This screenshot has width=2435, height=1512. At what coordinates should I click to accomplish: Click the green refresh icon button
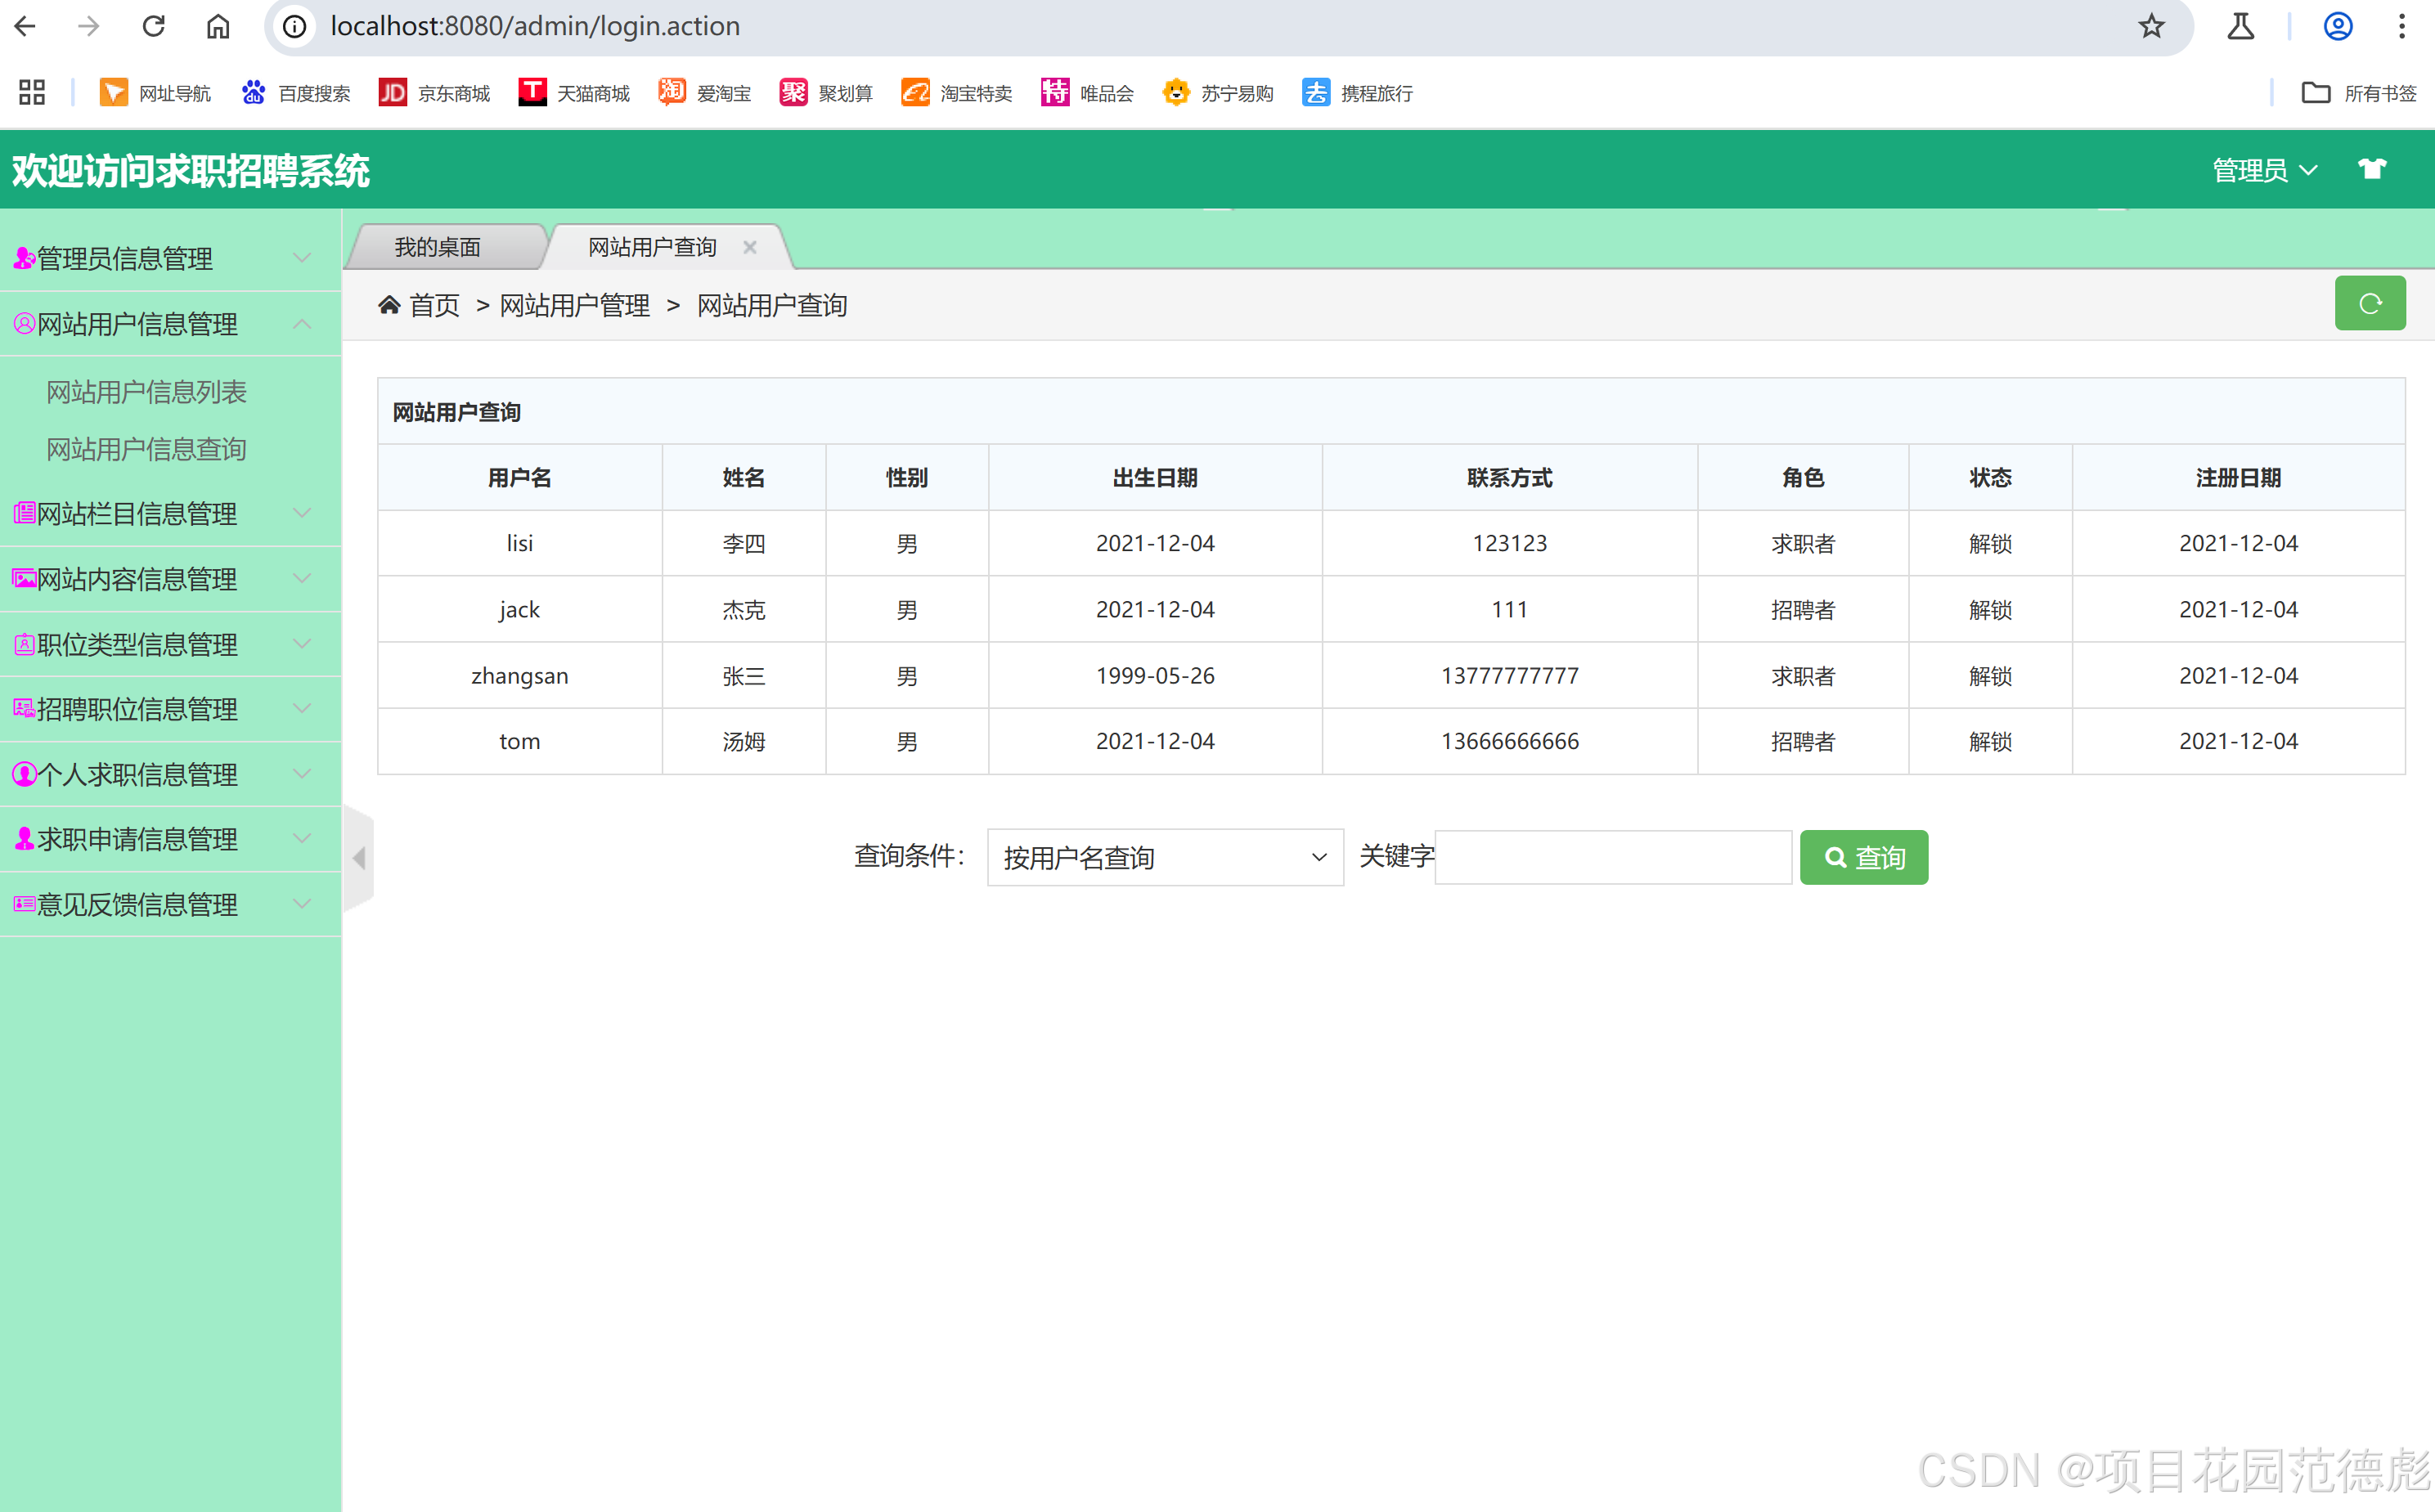[x=2369, y=303]
